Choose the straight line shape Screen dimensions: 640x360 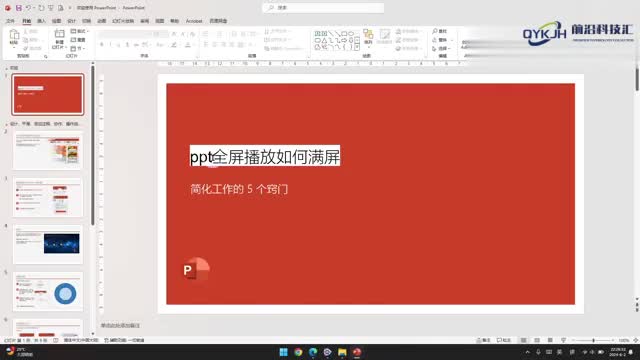pyautogui.click(x=331, y=33)
